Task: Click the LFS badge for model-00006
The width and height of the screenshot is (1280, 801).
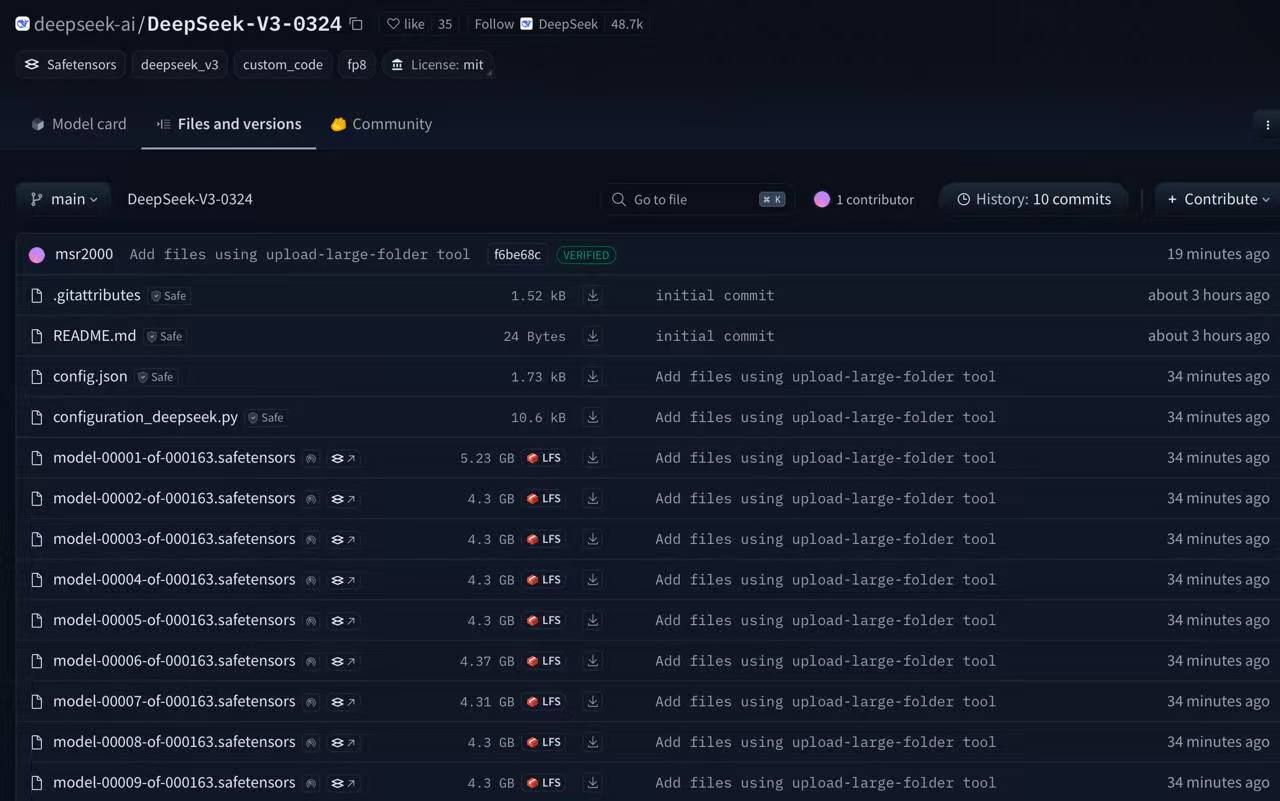Action: [x=544, y=661]
